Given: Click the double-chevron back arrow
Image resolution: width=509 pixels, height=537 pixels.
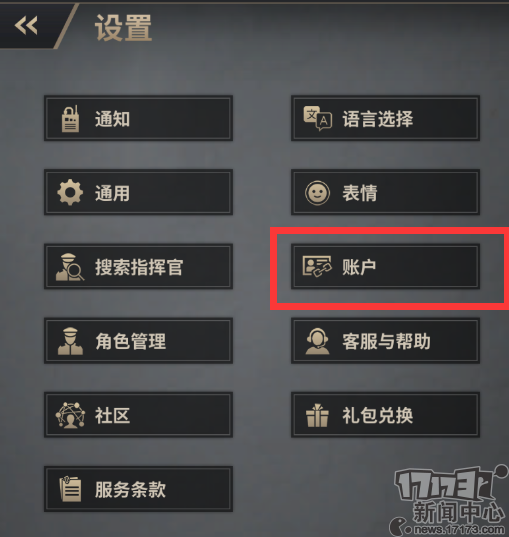Looking at the screenshot, I should coord(26,25).
